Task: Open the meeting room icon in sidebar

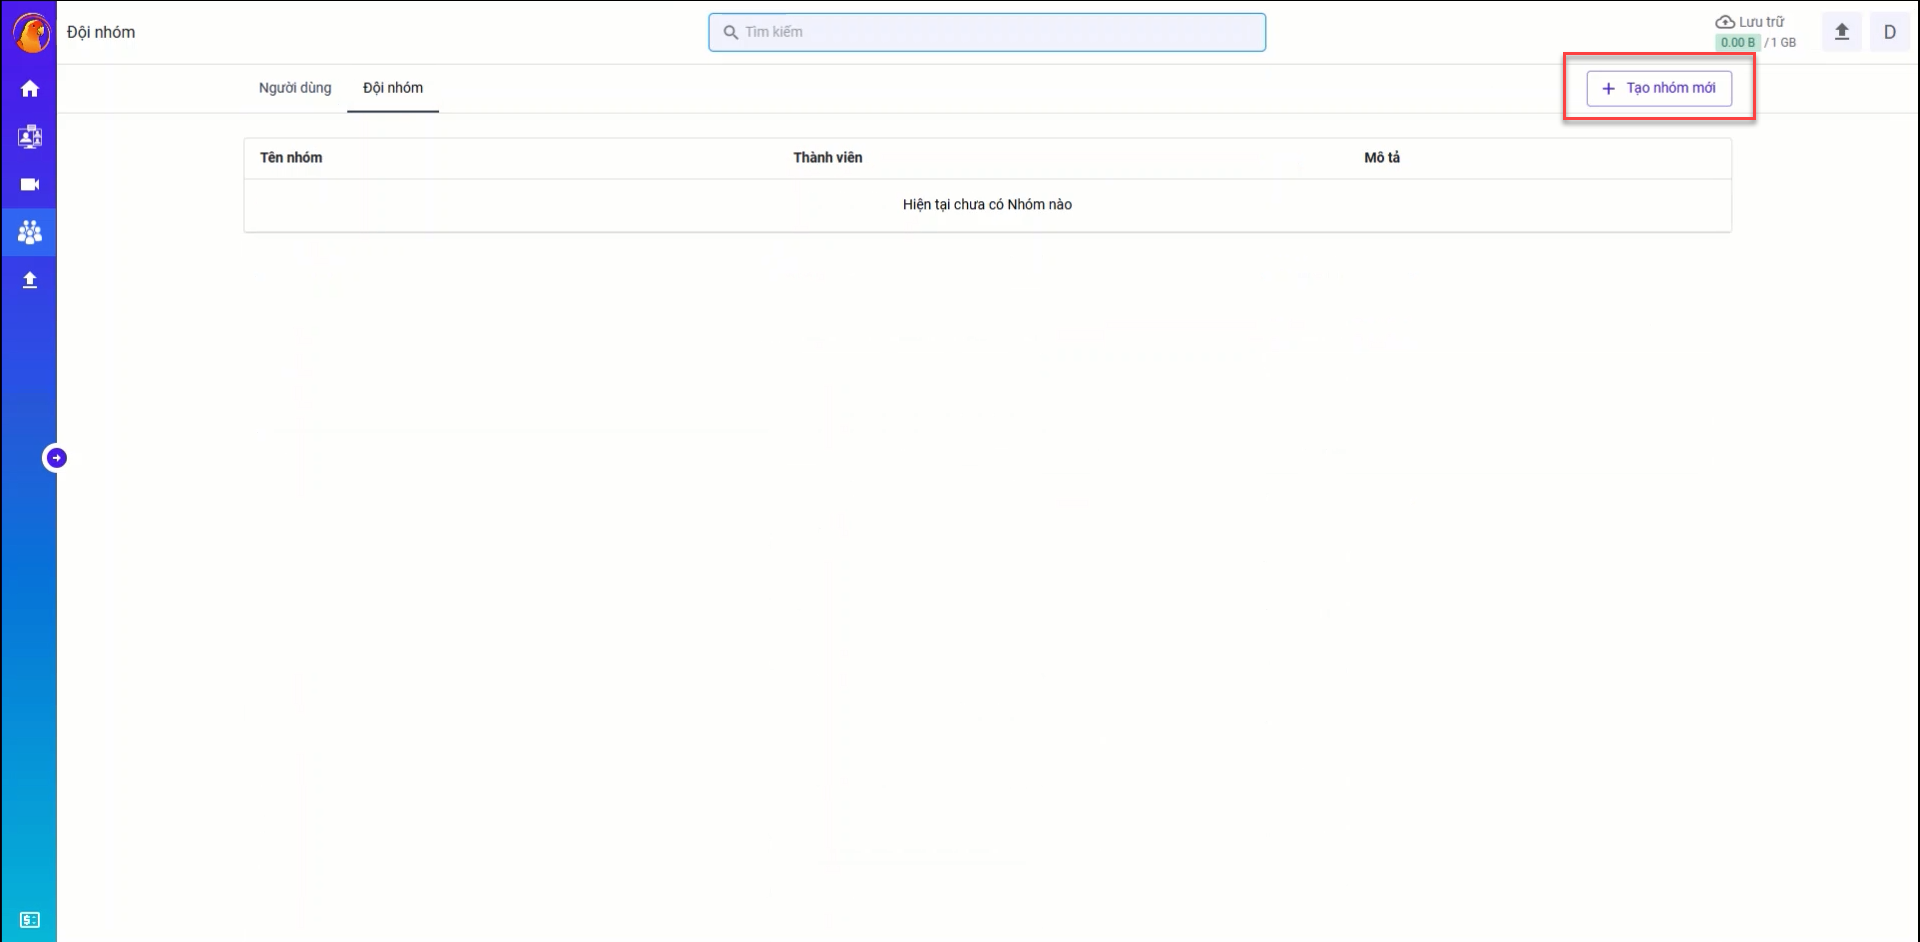Action: pos(30,137)
